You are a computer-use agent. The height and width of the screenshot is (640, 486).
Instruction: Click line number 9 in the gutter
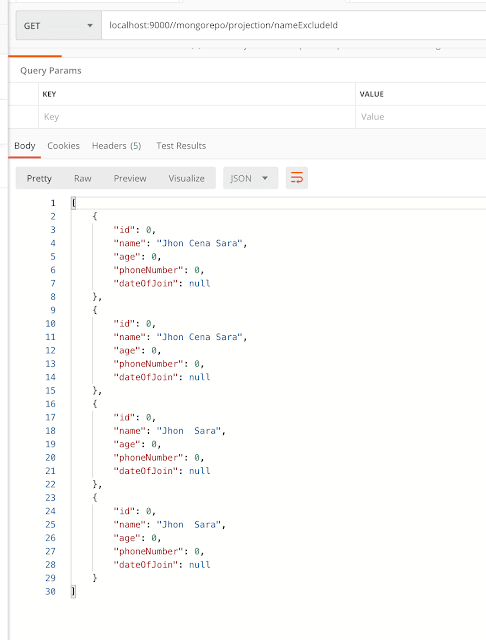53,310
